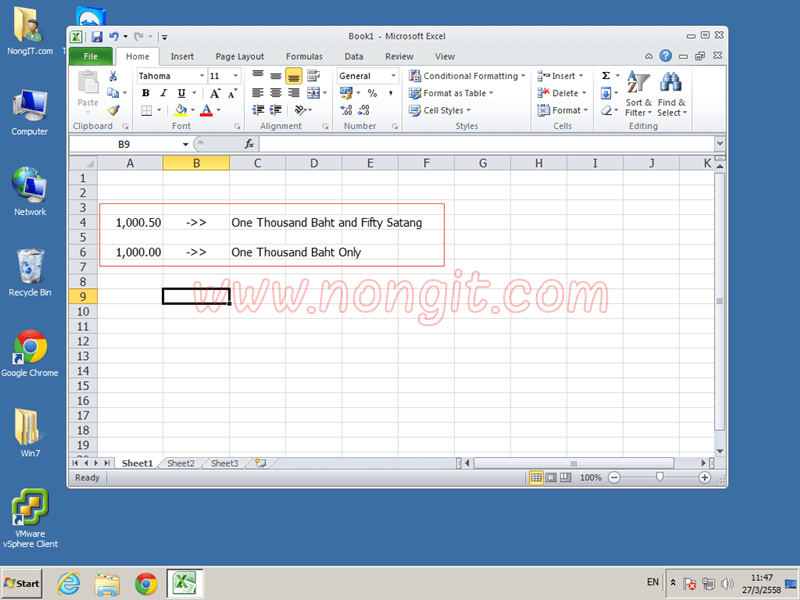Merge and center the selected cells
The height and width of the screenshot is (600, 800).
[x=313, y=93]
